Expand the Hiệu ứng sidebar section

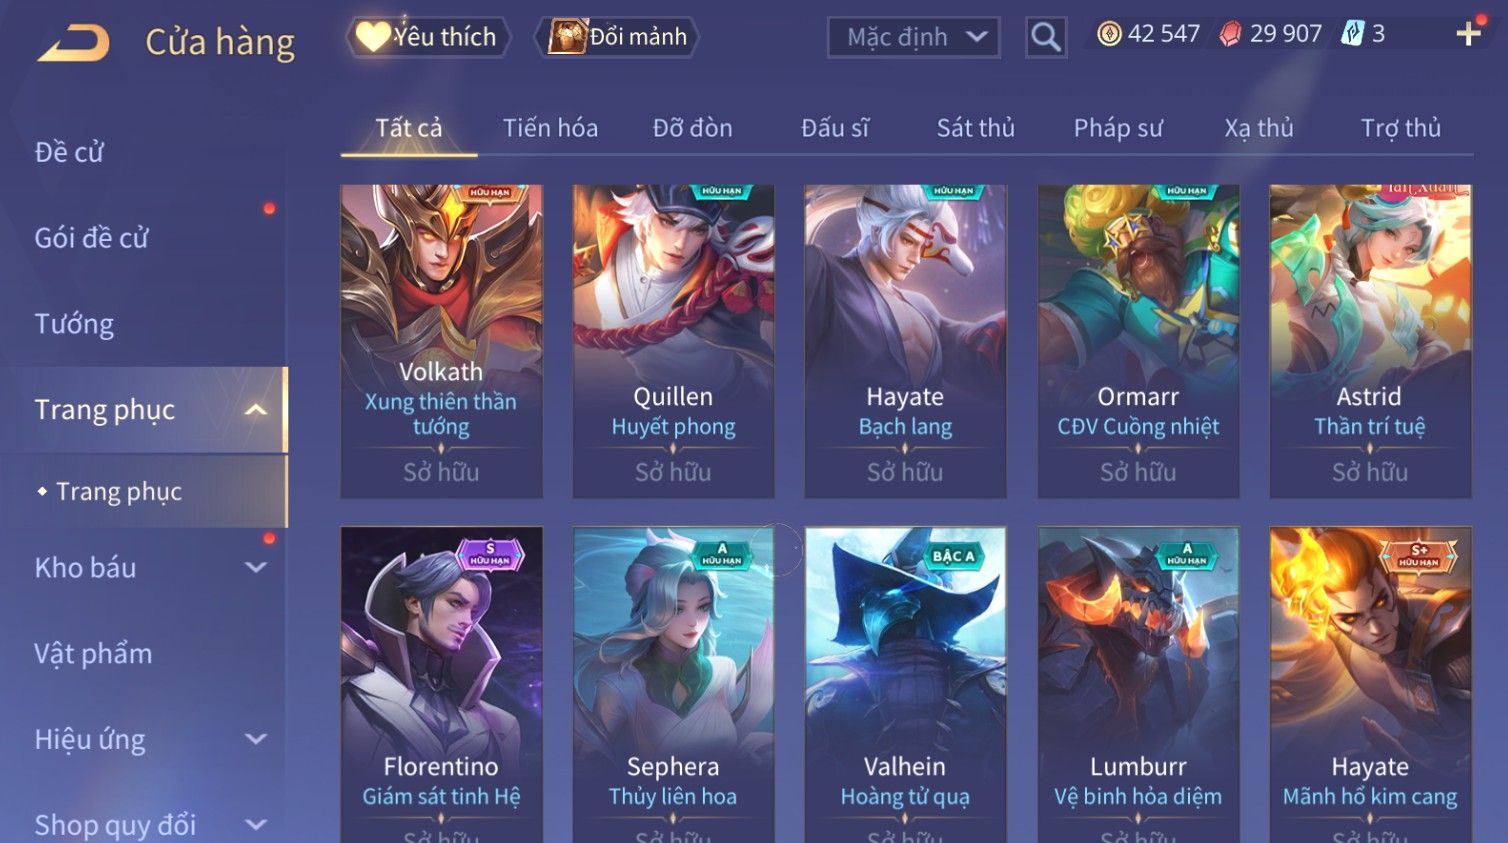click(256, 739)
